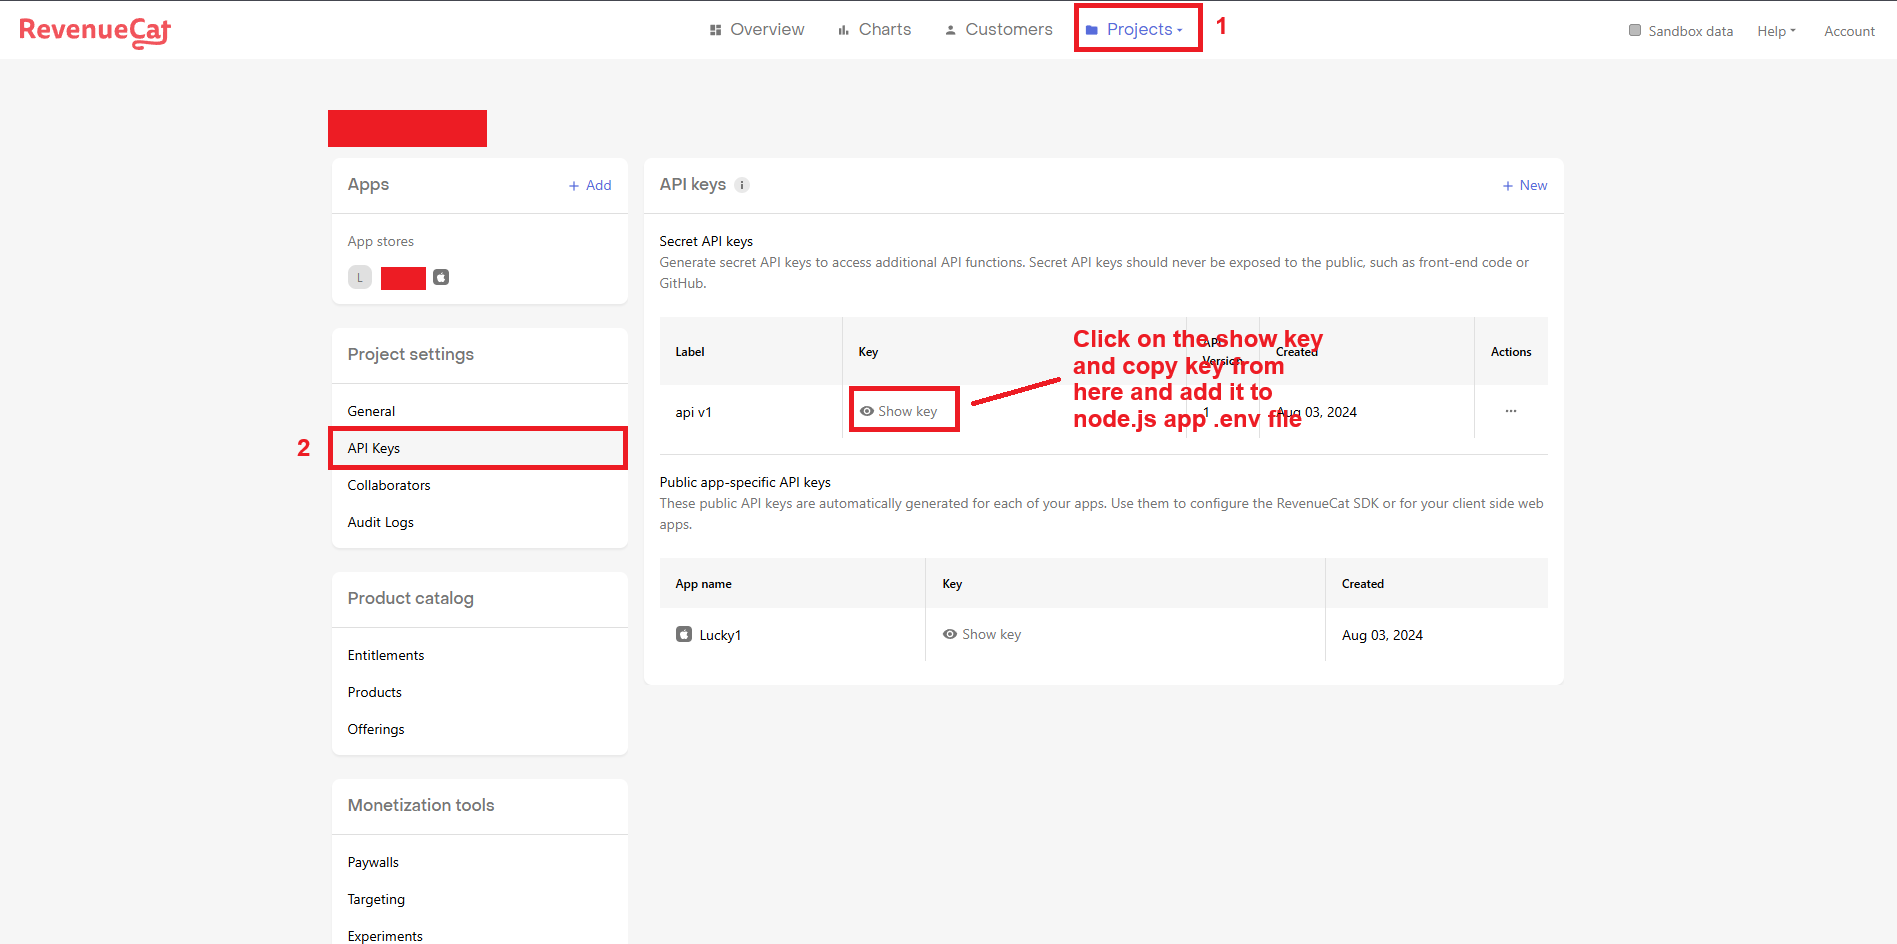Click the Apple app store icon under App stores
Screen dimensions: 1897x944
pyautogui.click(x=441, y=278)
